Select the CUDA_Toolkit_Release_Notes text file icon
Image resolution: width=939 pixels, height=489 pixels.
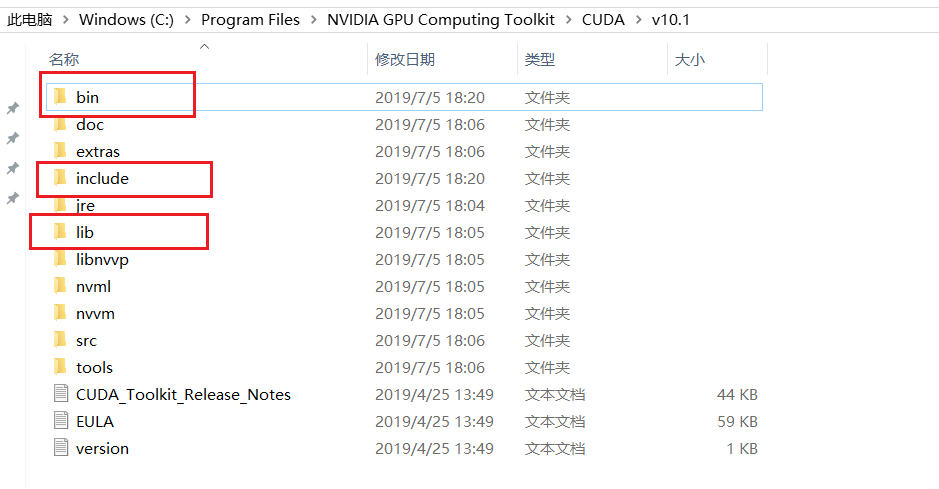[x=60, y=394]
